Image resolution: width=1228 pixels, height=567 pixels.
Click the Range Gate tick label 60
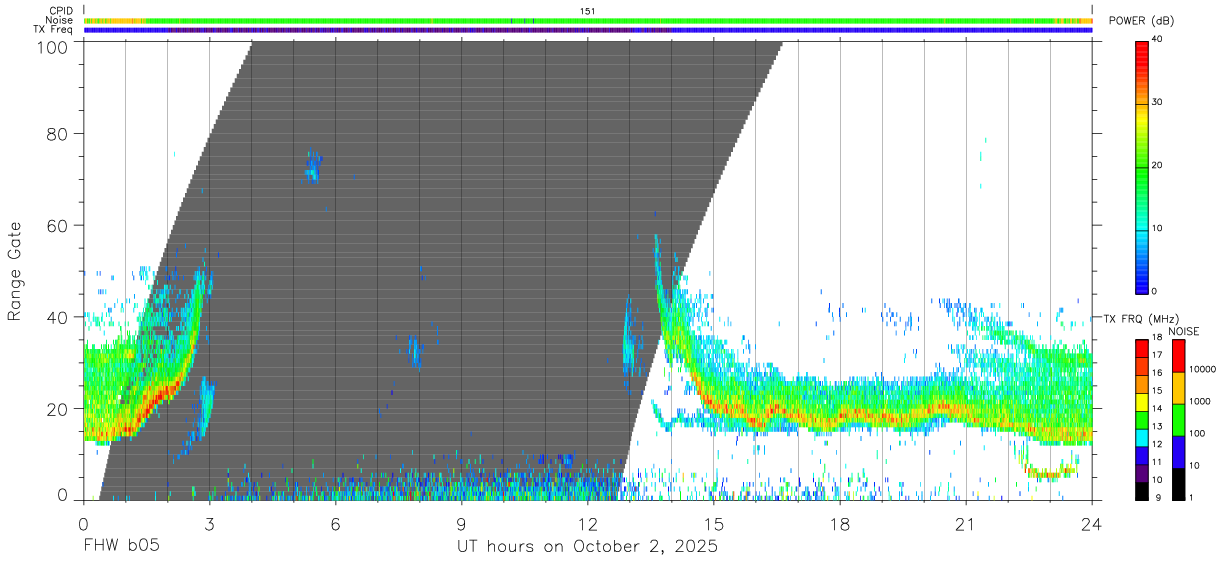click(x=59, y=225)
